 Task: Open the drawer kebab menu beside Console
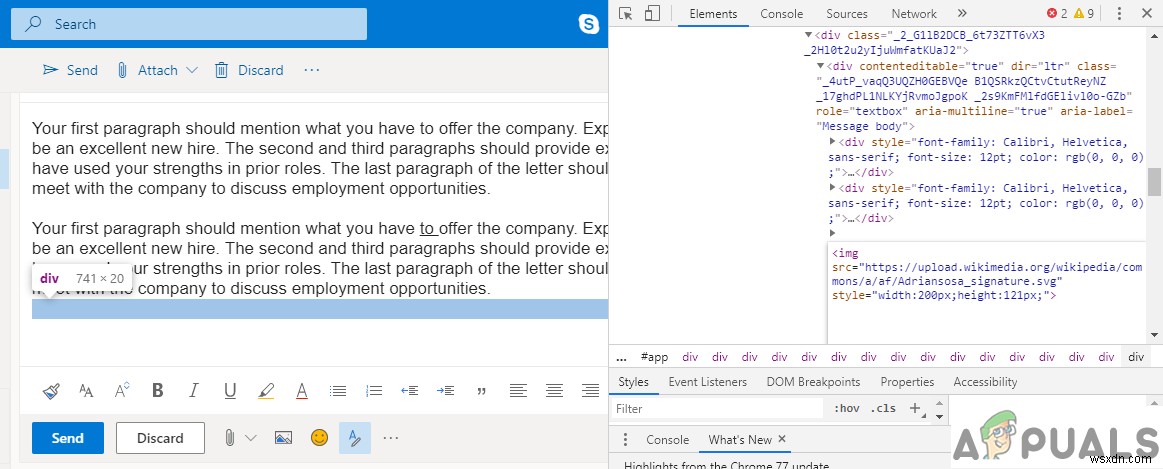(625, 439)
